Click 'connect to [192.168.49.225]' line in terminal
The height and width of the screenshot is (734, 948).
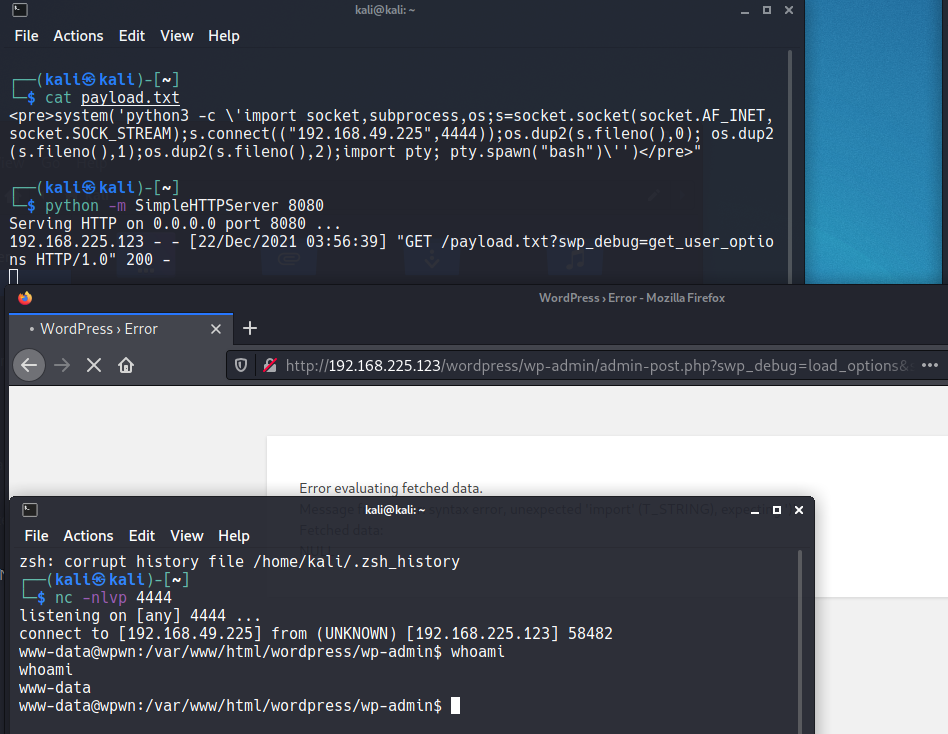pos(316,634)
